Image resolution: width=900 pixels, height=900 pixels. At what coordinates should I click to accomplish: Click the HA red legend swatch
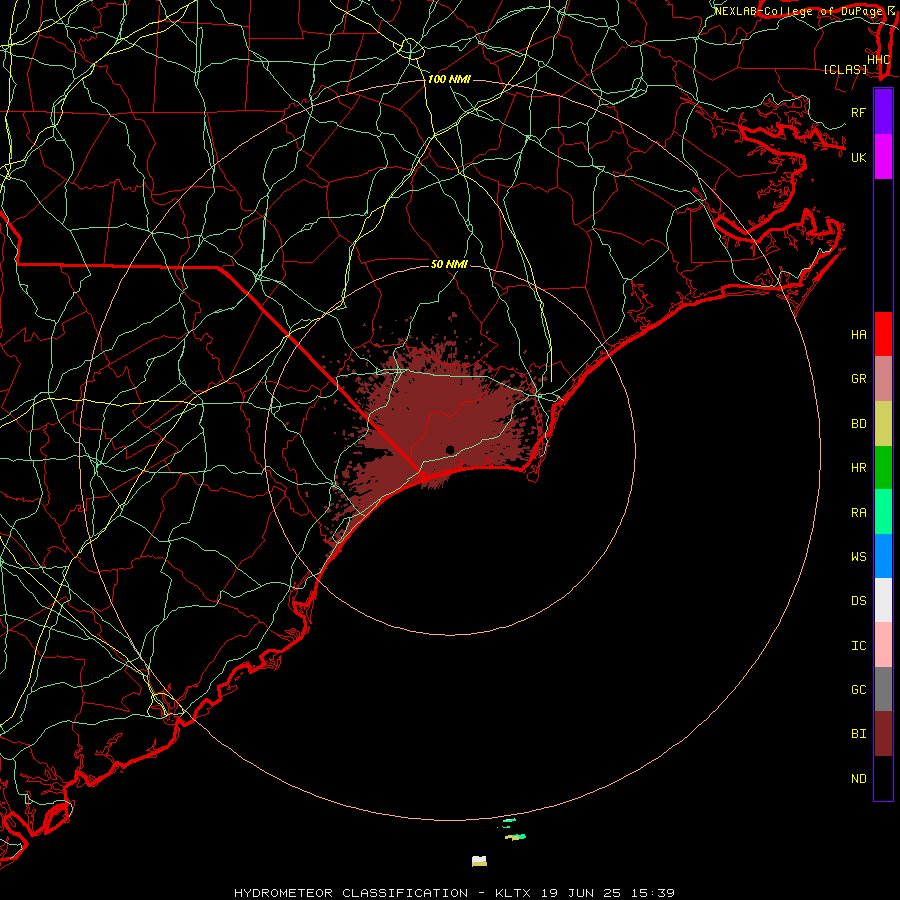(x=883, y=334)
